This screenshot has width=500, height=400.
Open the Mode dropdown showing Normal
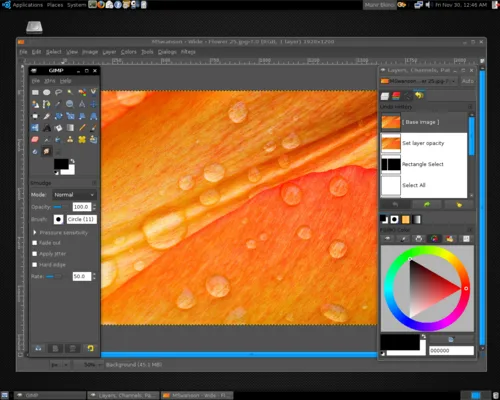point(74,195)
